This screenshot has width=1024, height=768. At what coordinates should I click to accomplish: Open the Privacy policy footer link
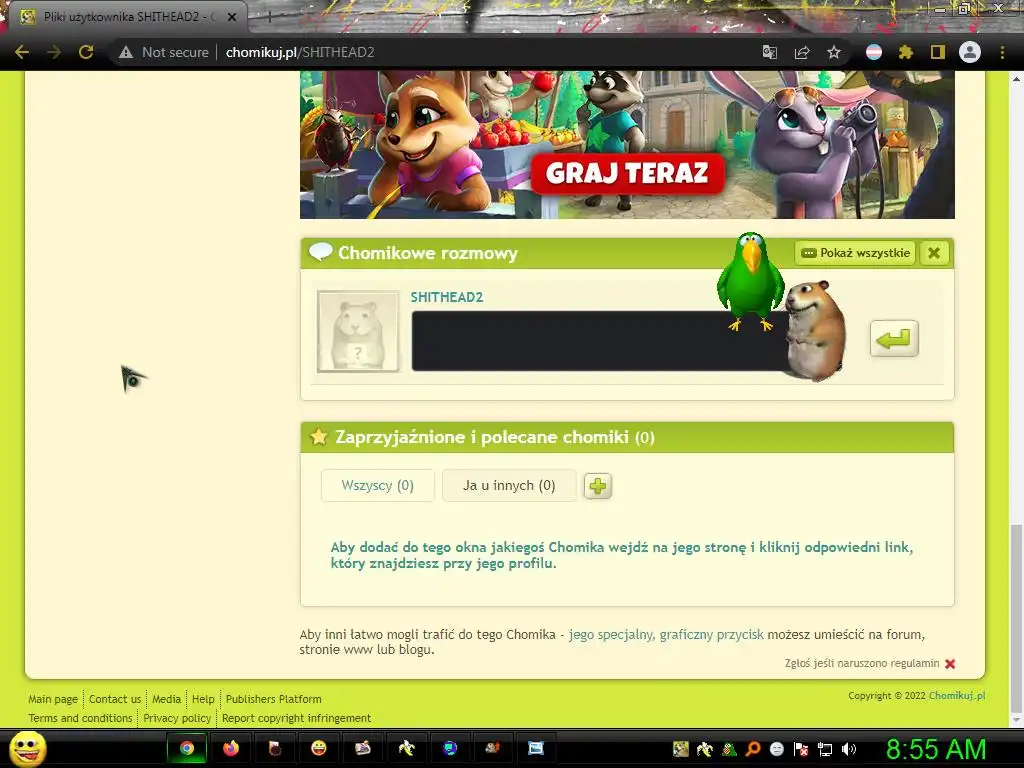click(177, 718)
